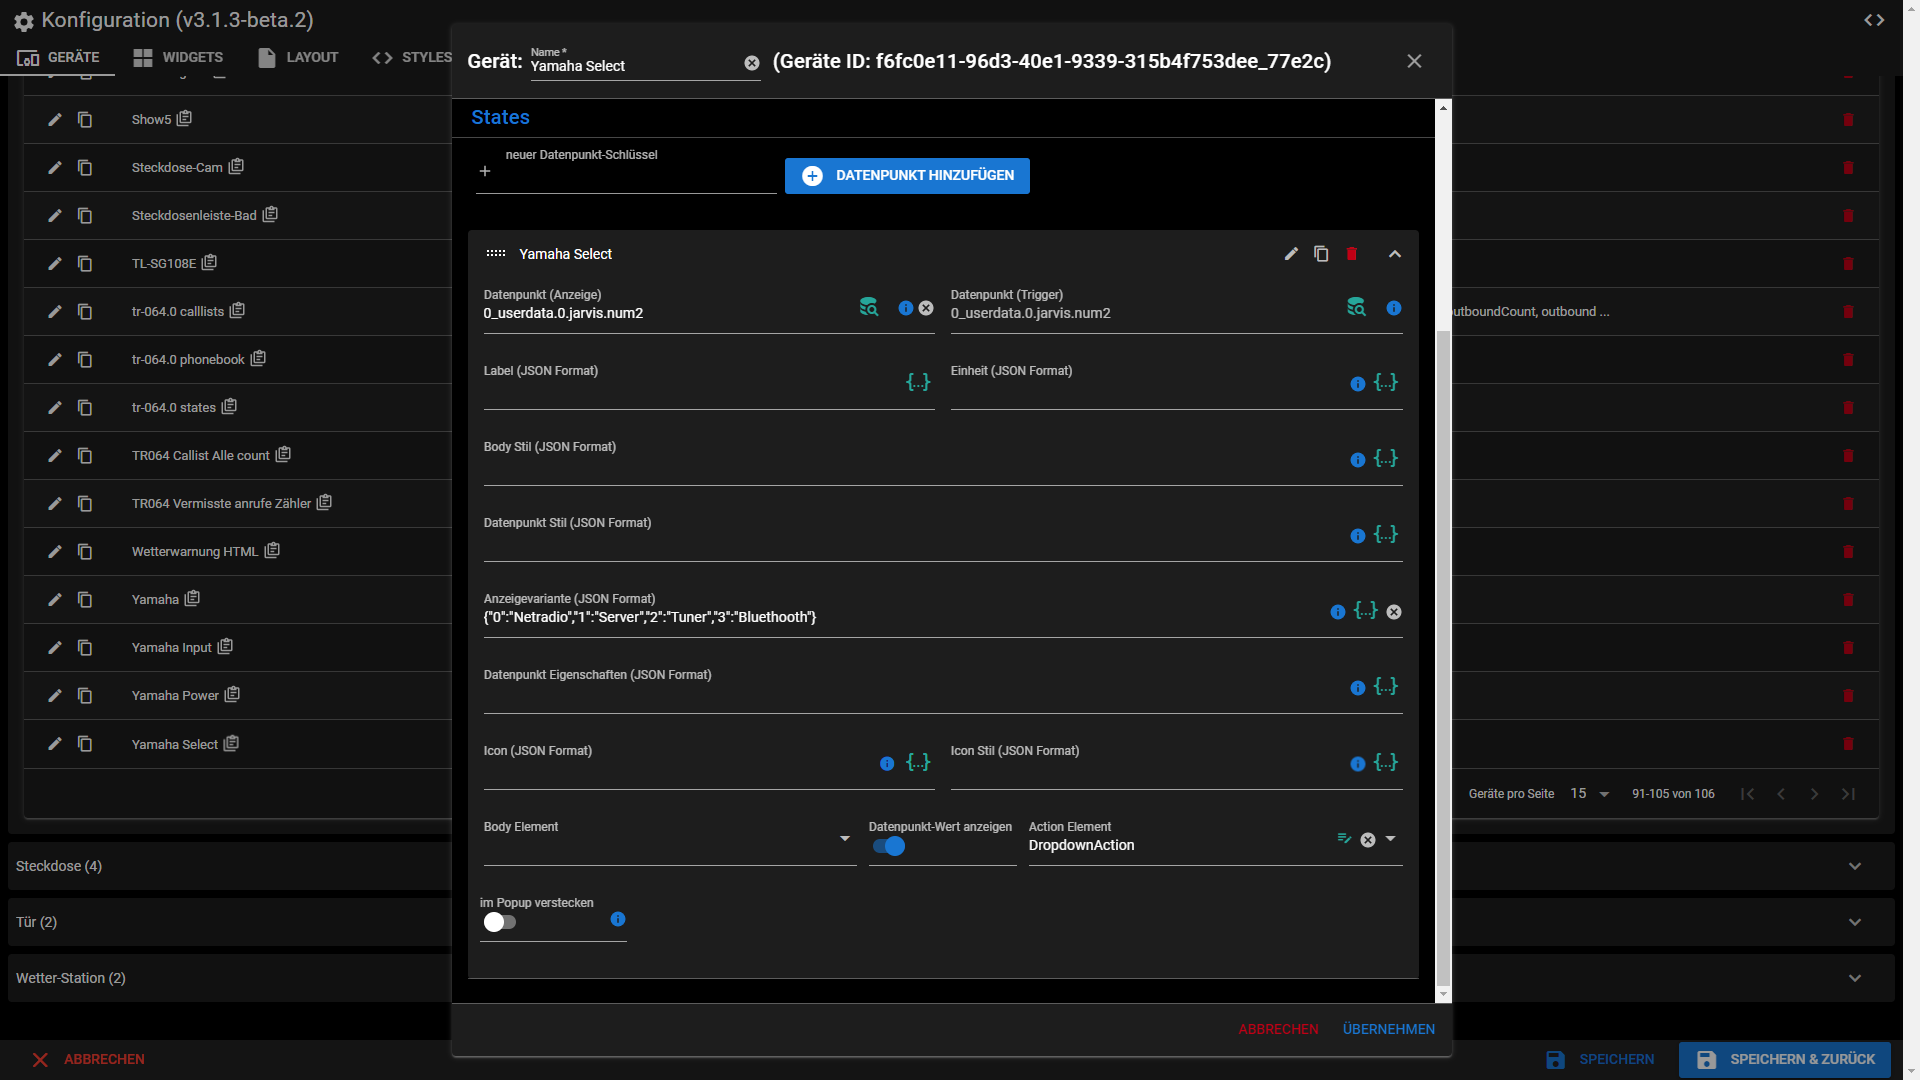Click the dialog vertical scrollbar
The image size is (1920, 1080).
pyautogui.click(x=1442, y=656)
